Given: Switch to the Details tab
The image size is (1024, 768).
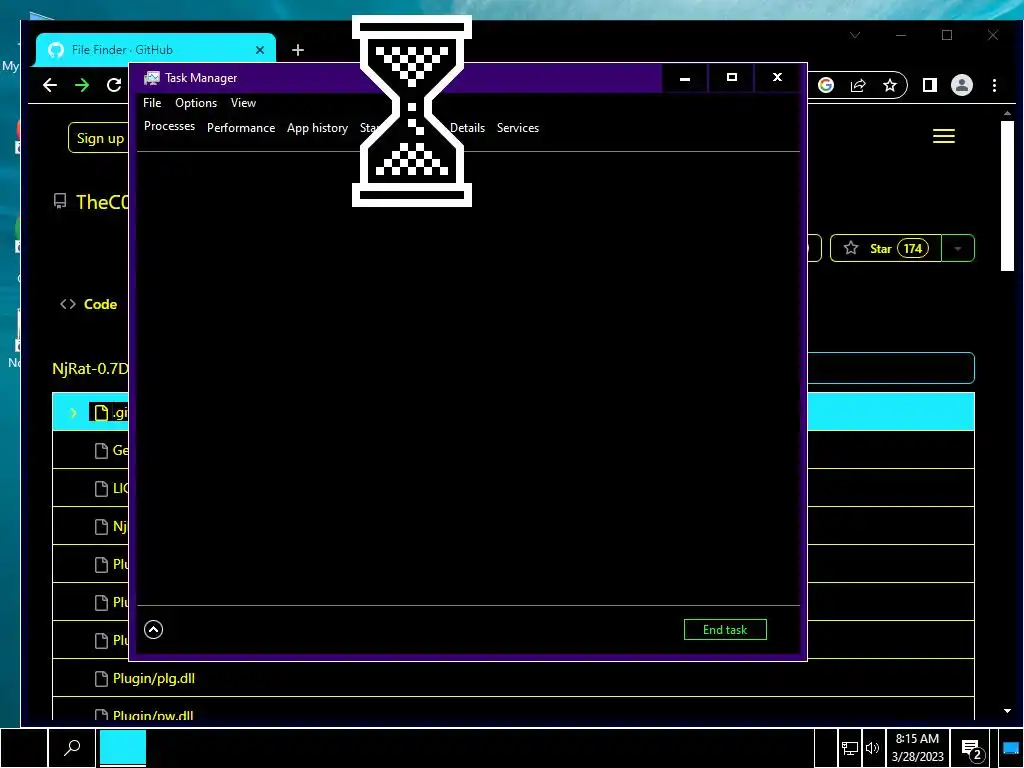Looking at the screenshot, I should [468, 128].
